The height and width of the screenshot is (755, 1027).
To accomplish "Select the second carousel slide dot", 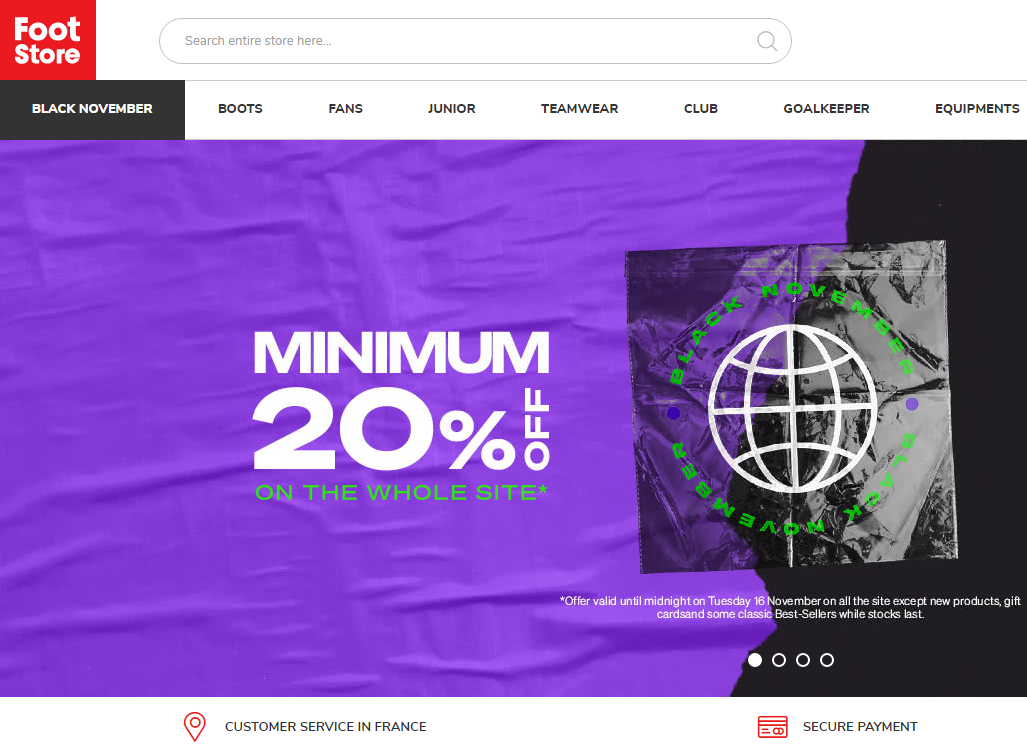I will (779, 660).
